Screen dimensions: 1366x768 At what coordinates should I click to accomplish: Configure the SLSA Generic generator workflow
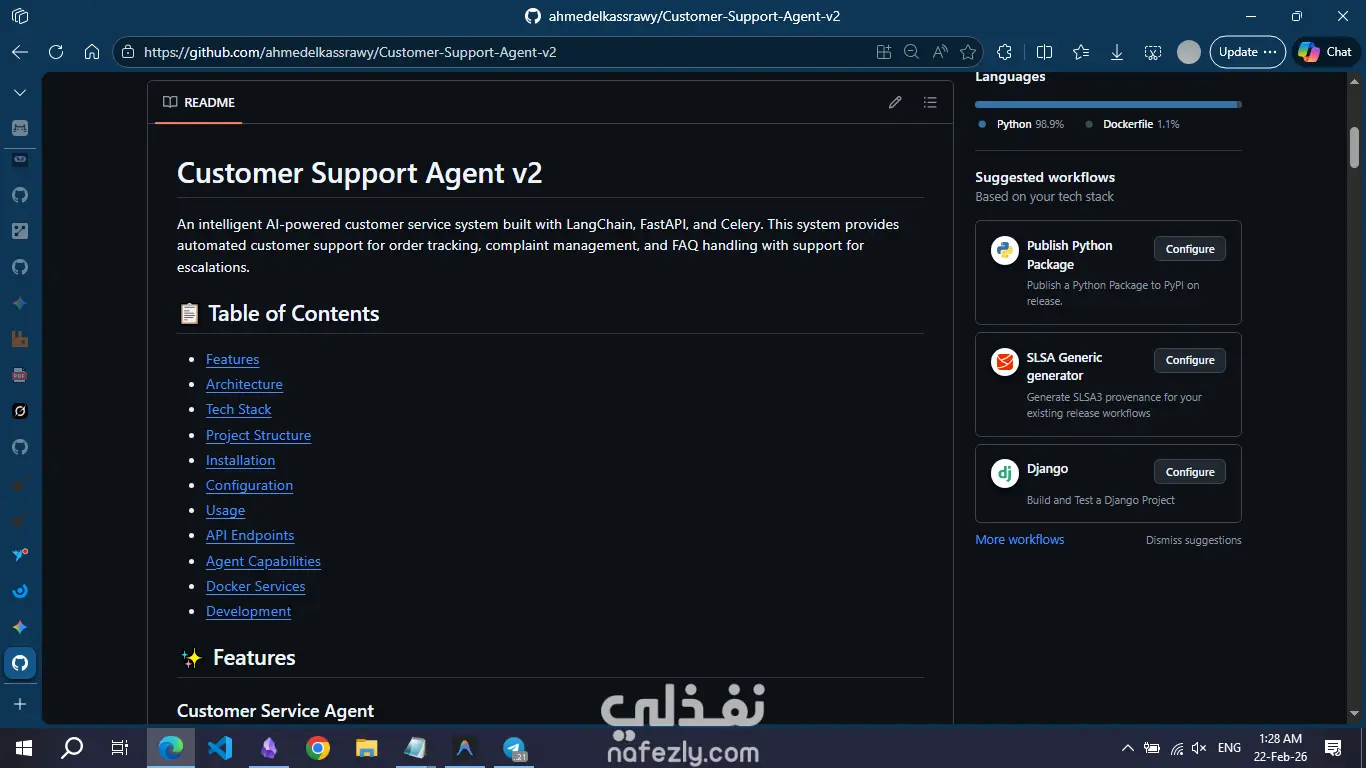tap(1190, 360)
